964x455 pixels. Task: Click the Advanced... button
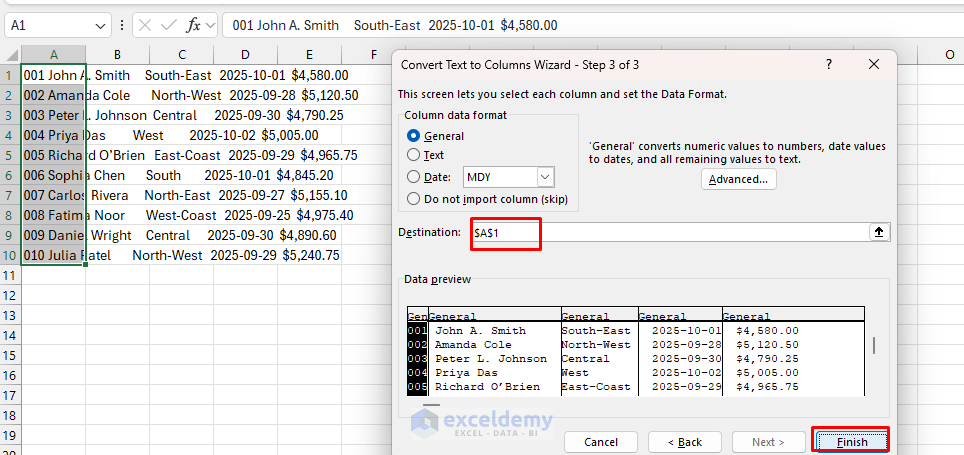pyautogui.click(x=738, y=180)
